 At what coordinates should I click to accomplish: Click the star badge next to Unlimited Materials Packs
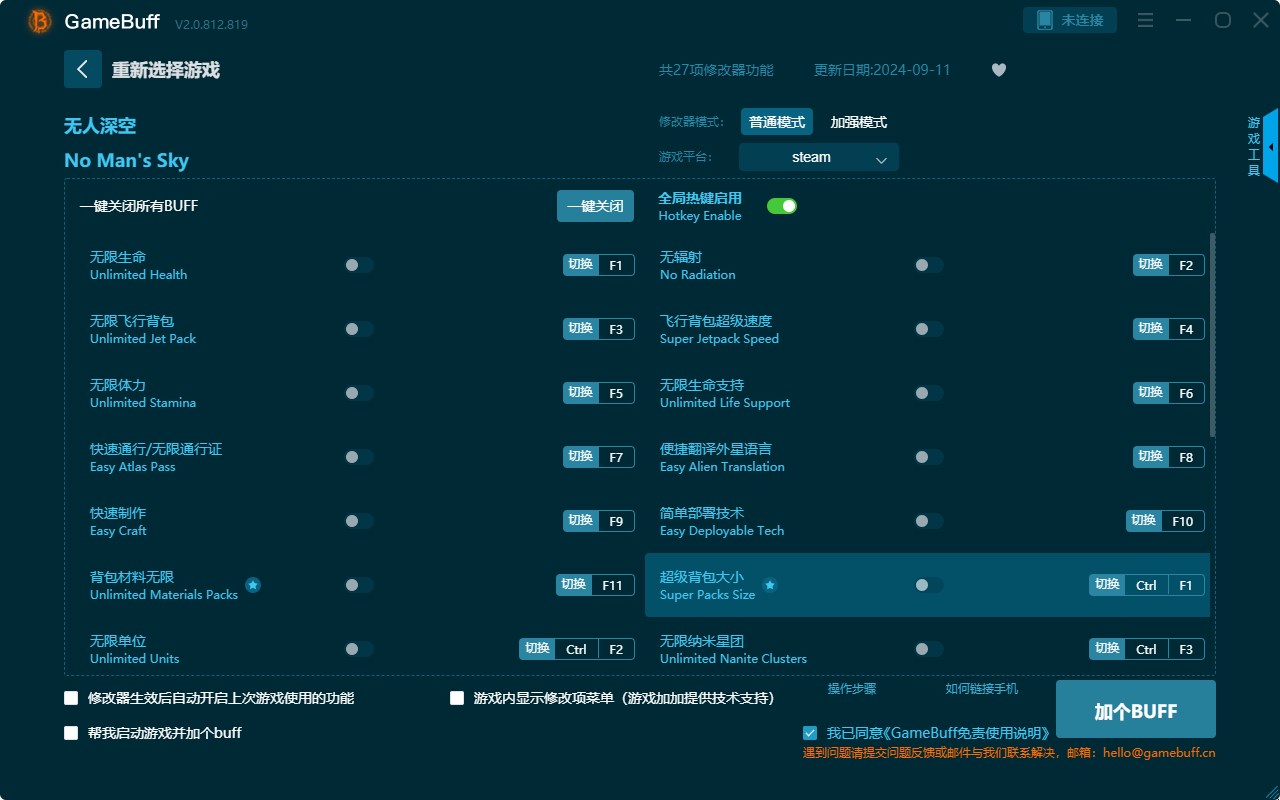pyautogui.click(x=253, y=586)
